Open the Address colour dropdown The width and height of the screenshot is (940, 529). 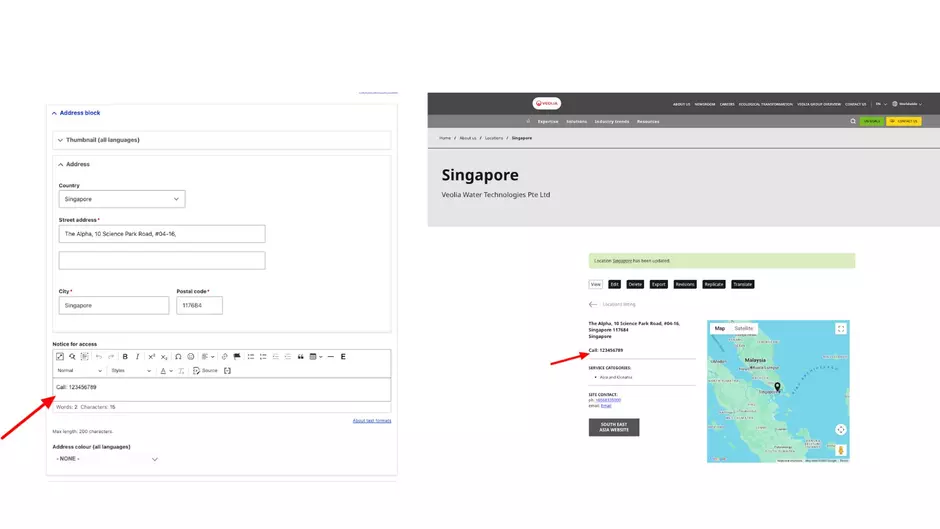tap(107, 459)
